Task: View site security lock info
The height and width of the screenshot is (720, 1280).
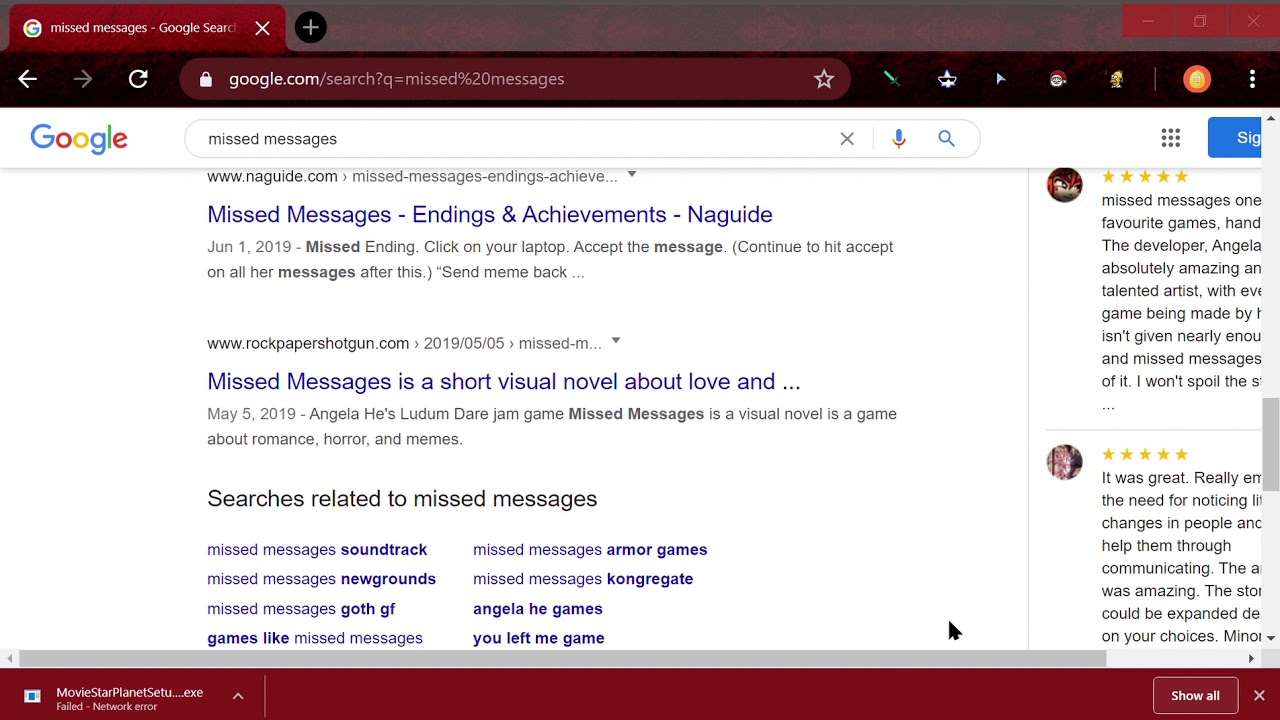Action: tap(206, 79)
